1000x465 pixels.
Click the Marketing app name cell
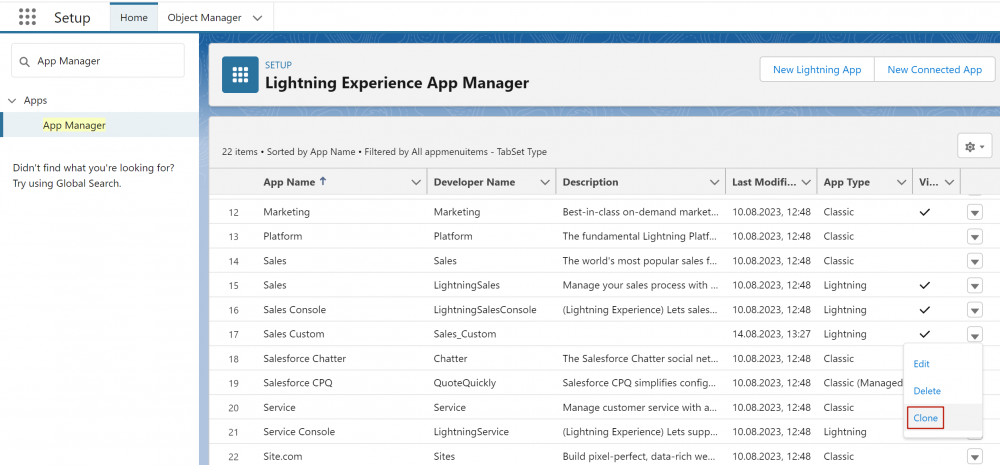(286, 212)
